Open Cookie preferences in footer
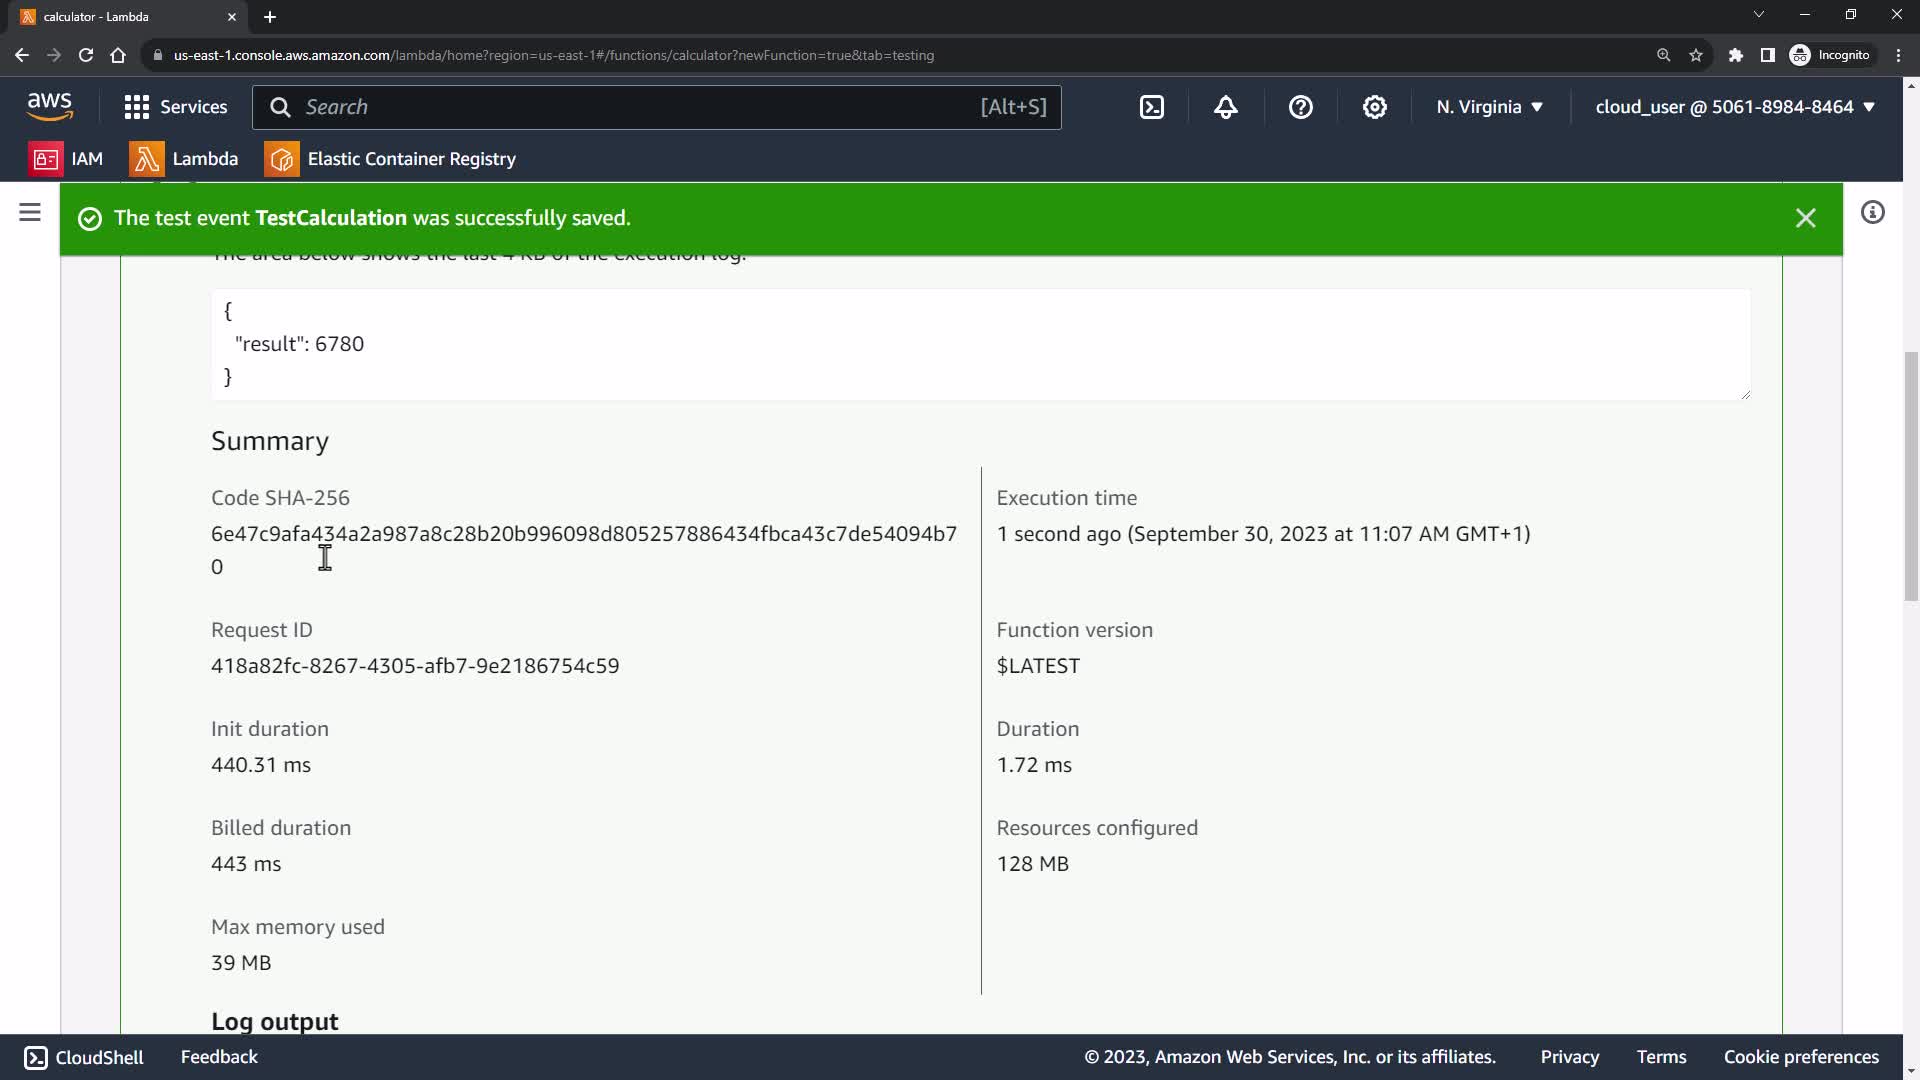 1800,1057
